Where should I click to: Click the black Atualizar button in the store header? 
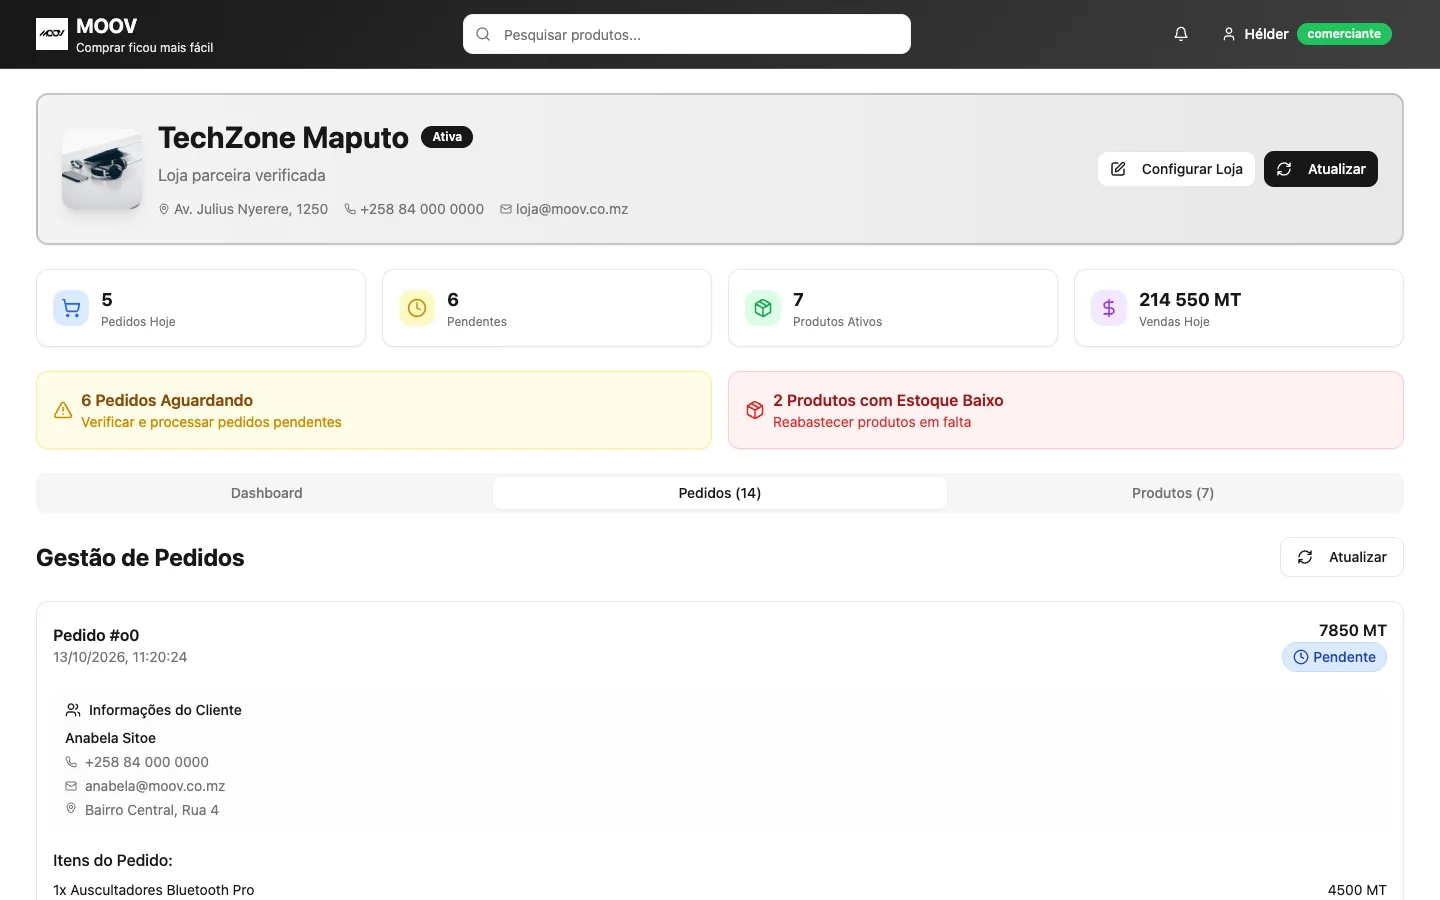click(1321, 169)
